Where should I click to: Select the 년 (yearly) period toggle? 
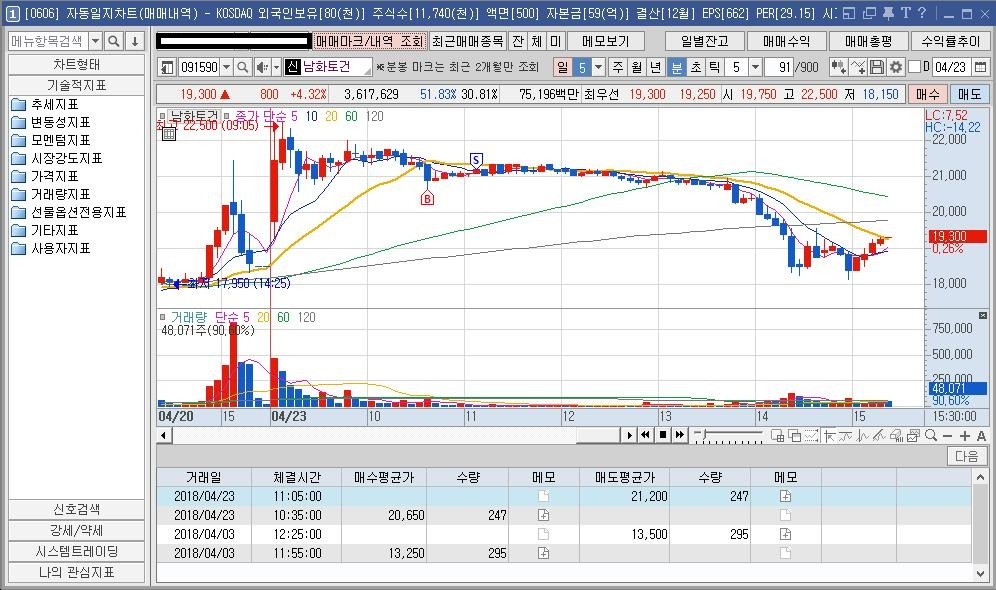point(656,67)
